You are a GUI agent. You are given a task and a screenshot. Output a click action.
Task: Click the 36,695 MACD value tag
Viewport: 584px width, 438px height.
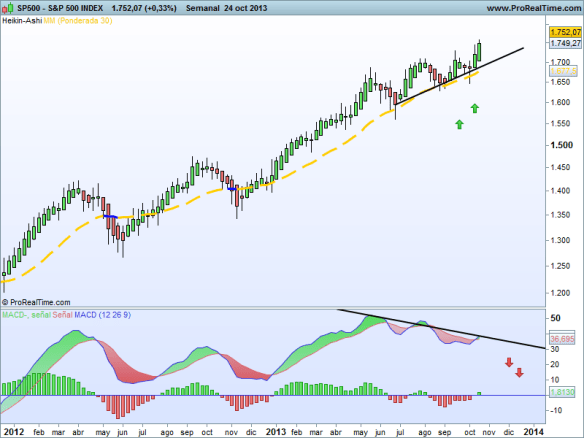[562, 339]
